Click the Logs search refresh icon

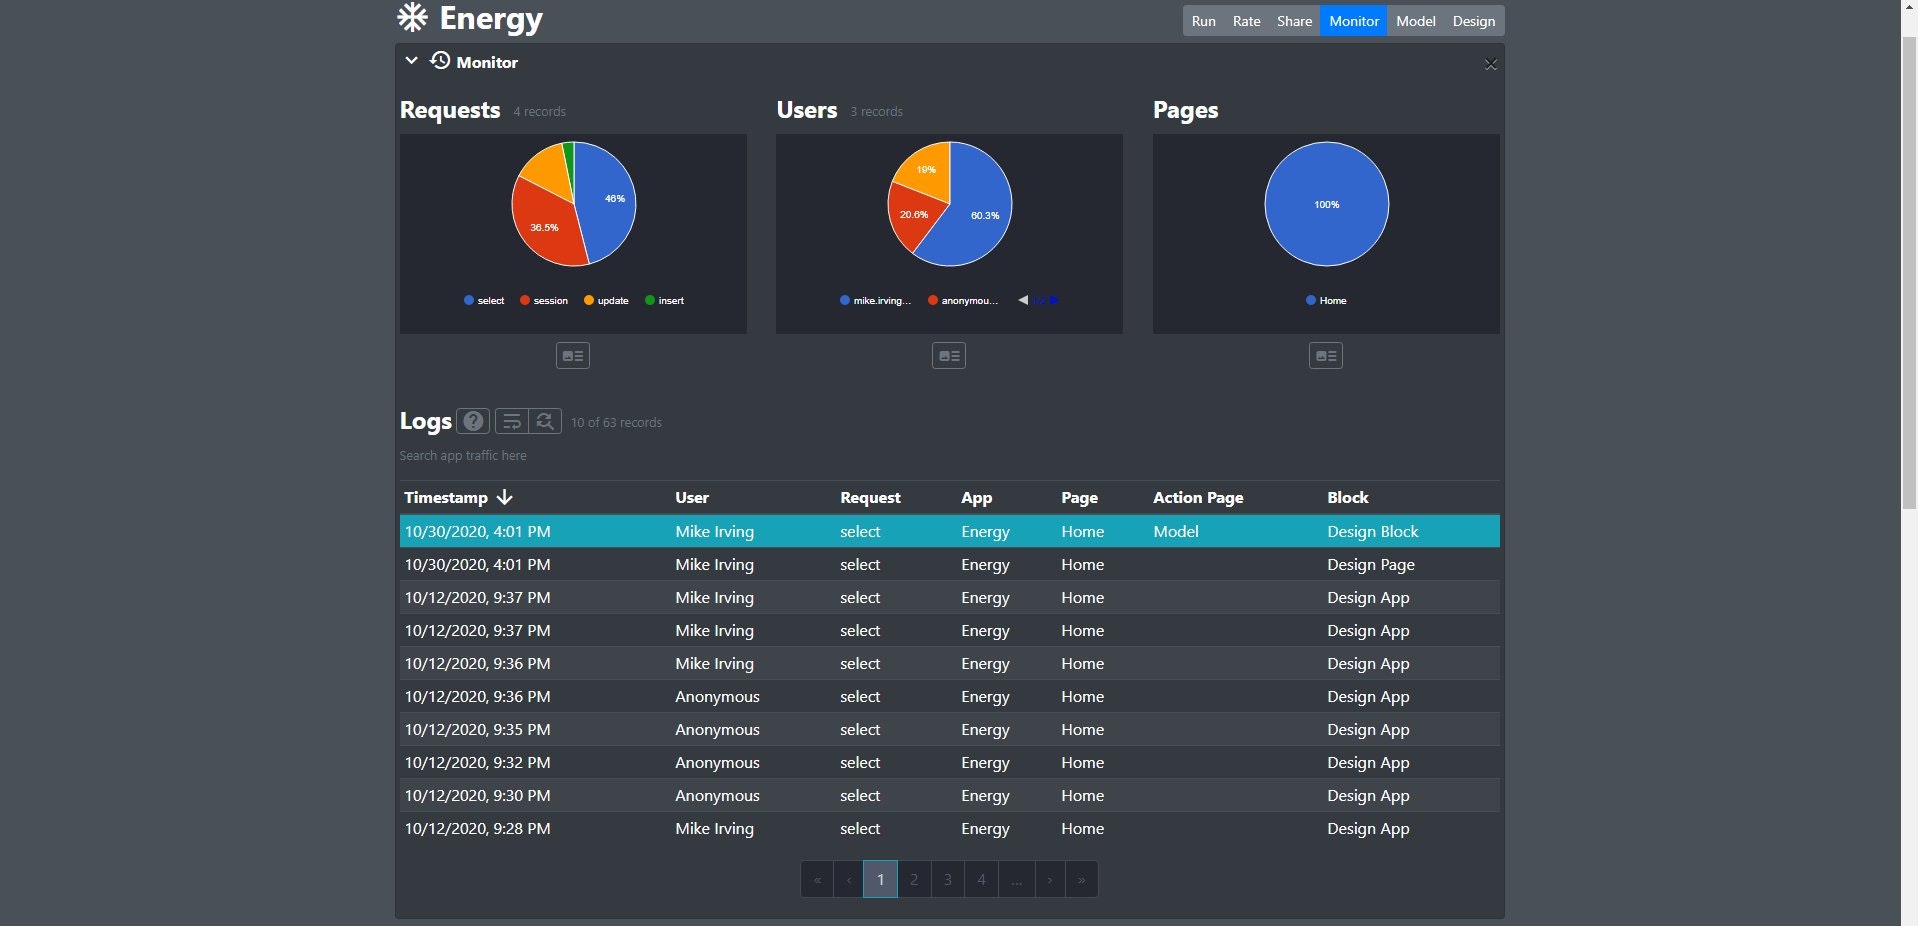[x=545, y=421]
